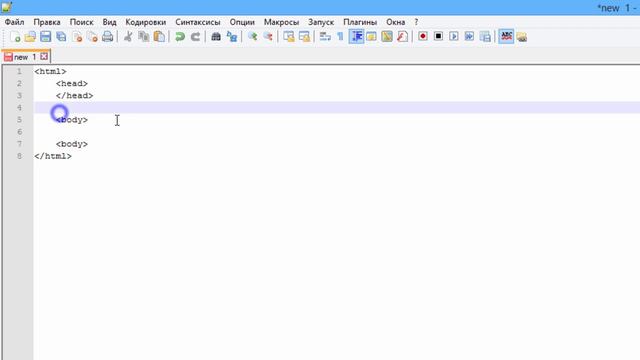Screen dimensions: 640x360
Task: Toggle ABC spell check toolbar button
Action: point(506,37)
